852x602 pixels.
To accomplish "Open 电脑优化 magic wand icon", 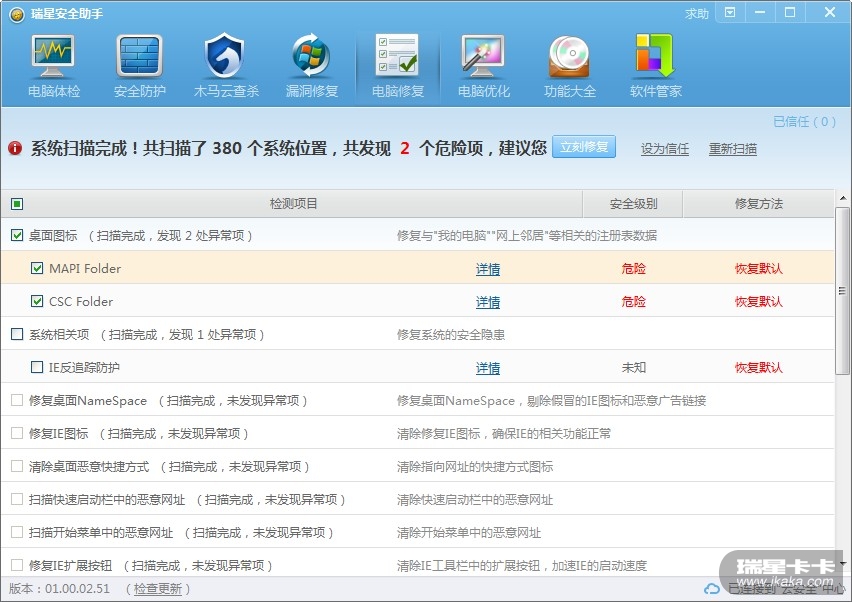I will click(x=483, y=56).
